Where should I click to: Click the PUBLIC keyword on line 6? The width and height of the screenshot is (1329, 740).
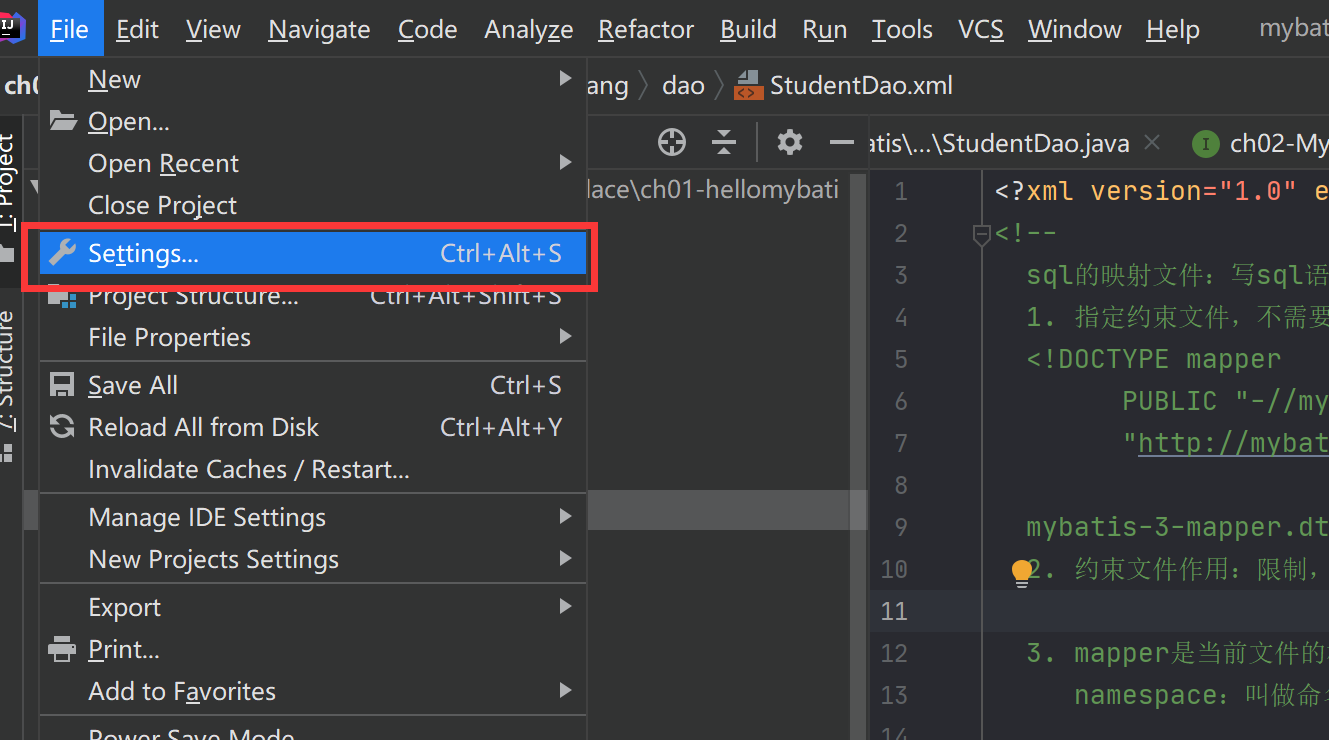click(x=1169, y=401)
